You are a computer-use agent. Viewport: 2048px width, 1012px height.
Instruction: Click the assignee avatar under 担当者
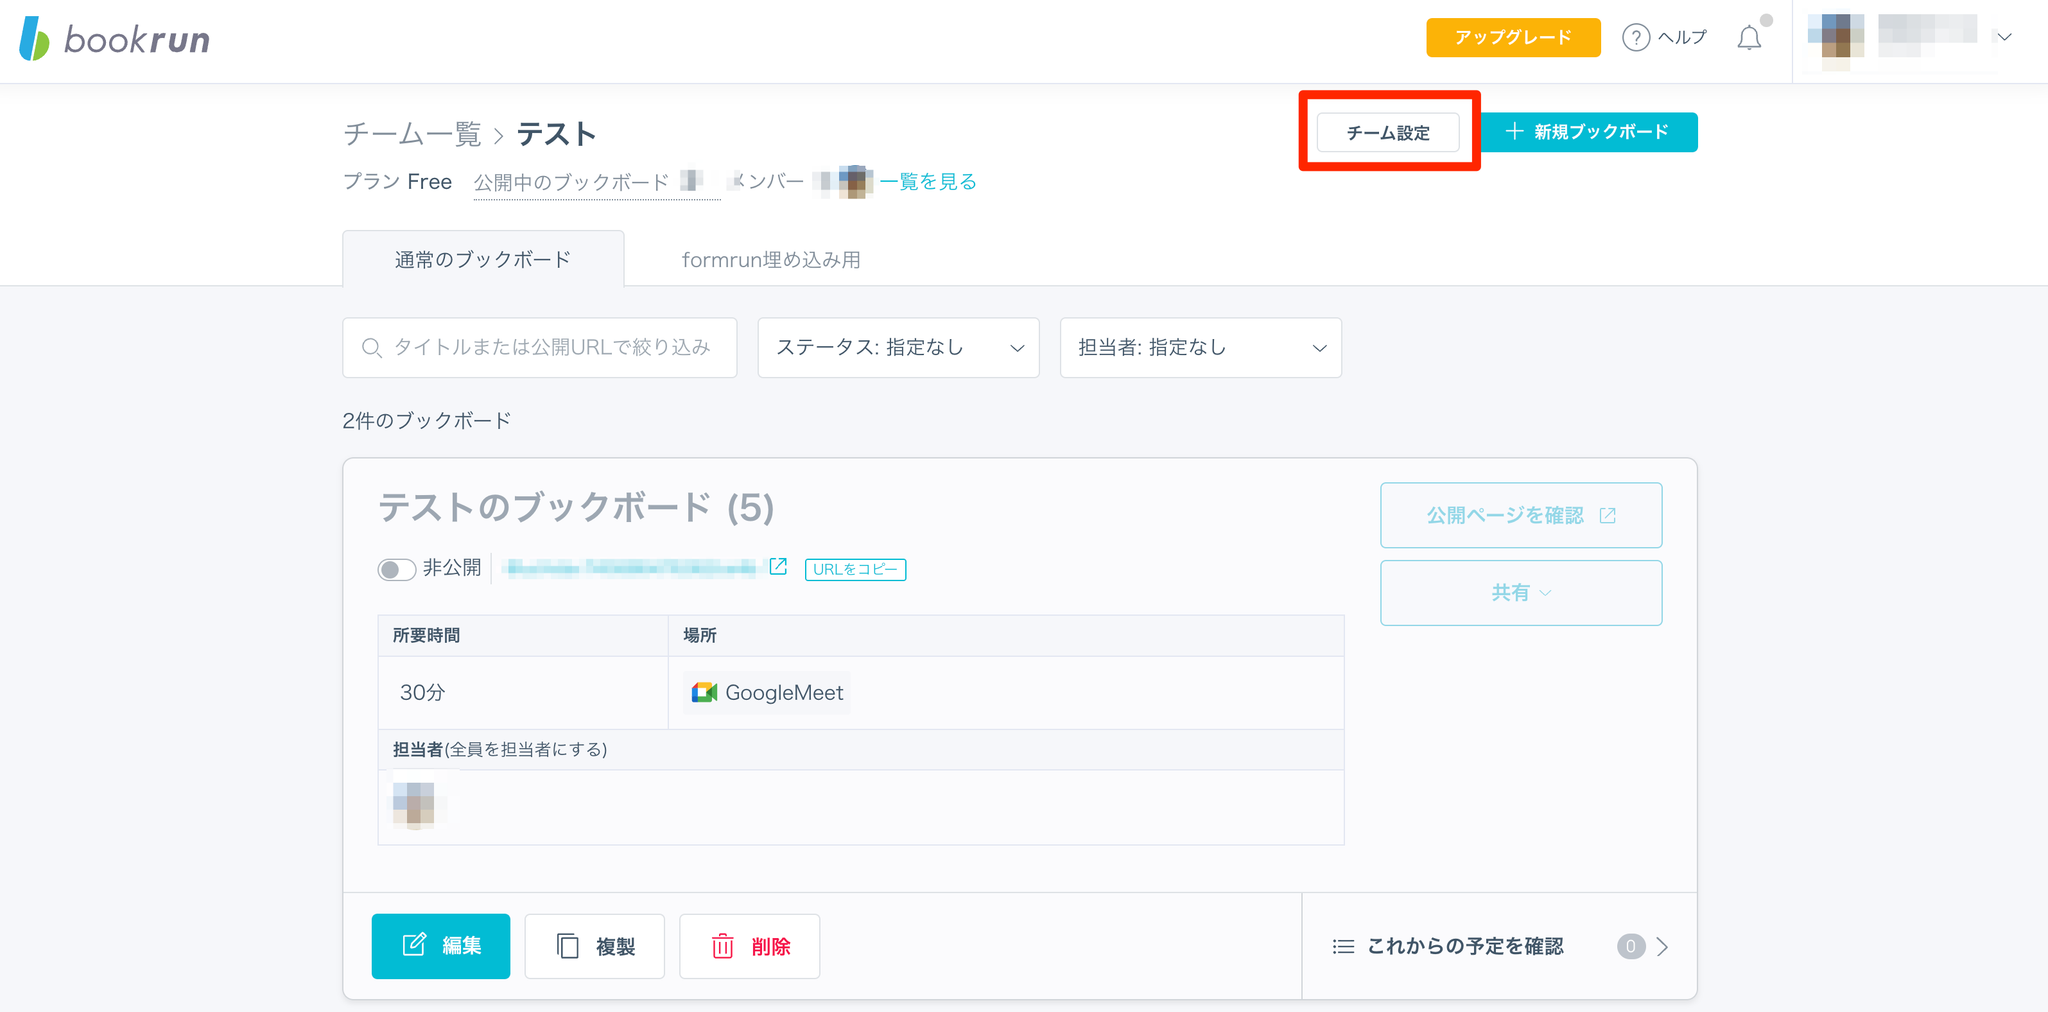click(x=414, y=805)
